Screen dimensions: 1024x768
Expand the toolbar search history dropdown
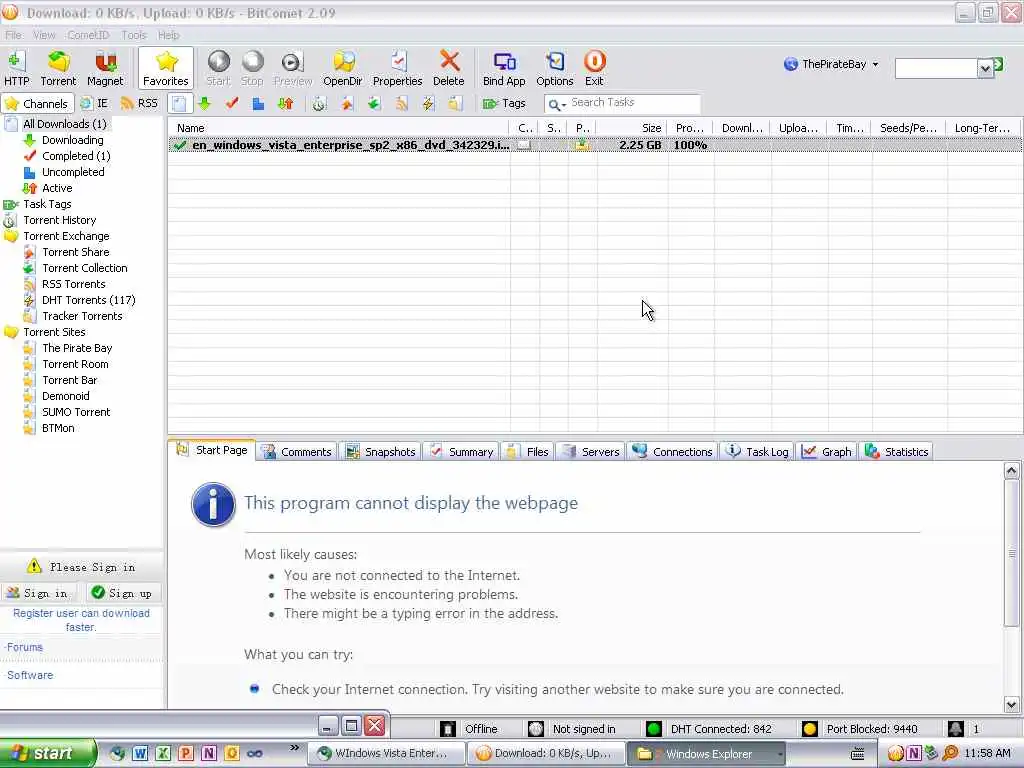pos(985,68)
